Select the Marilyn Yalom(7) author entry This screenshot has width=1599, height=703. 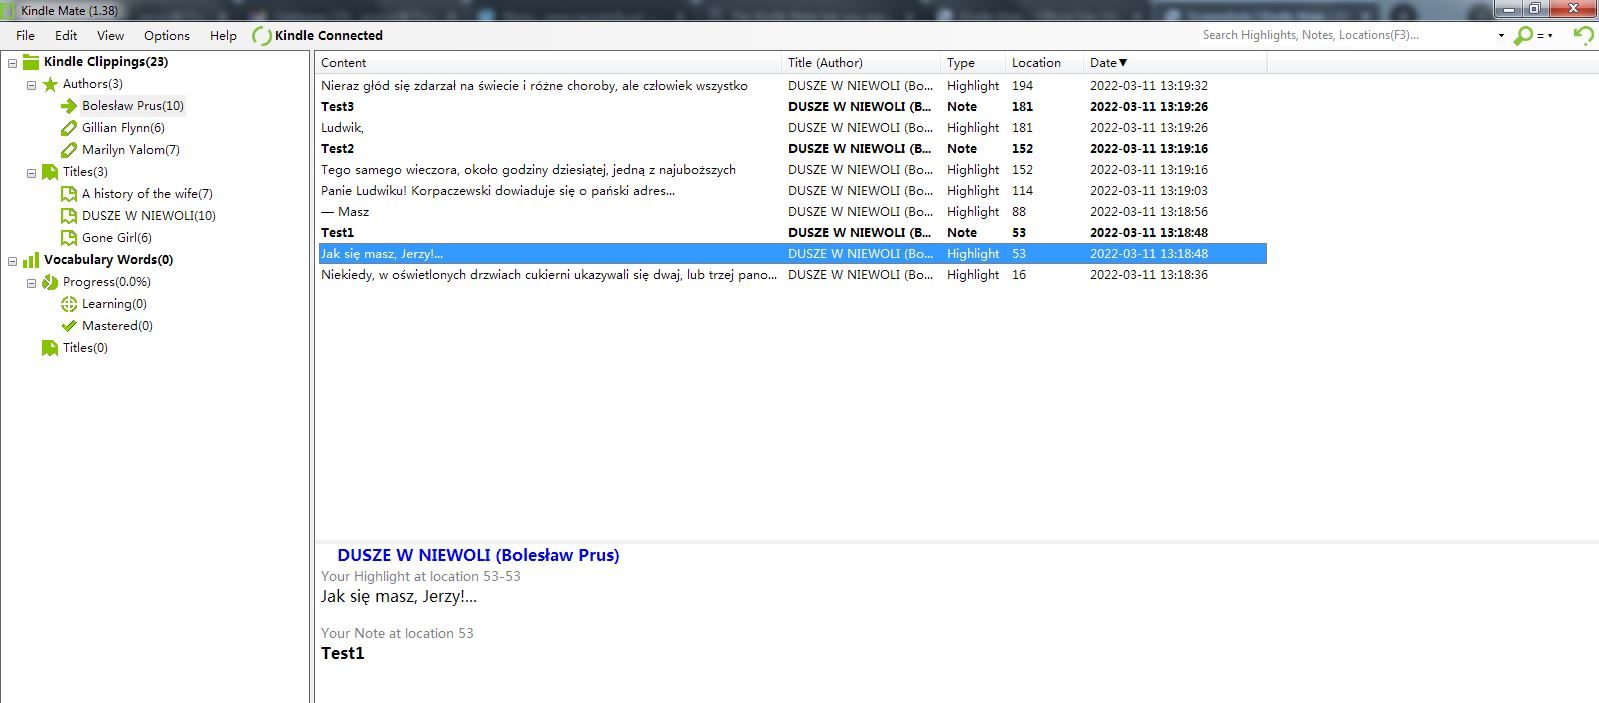click(x=131, y=150)
